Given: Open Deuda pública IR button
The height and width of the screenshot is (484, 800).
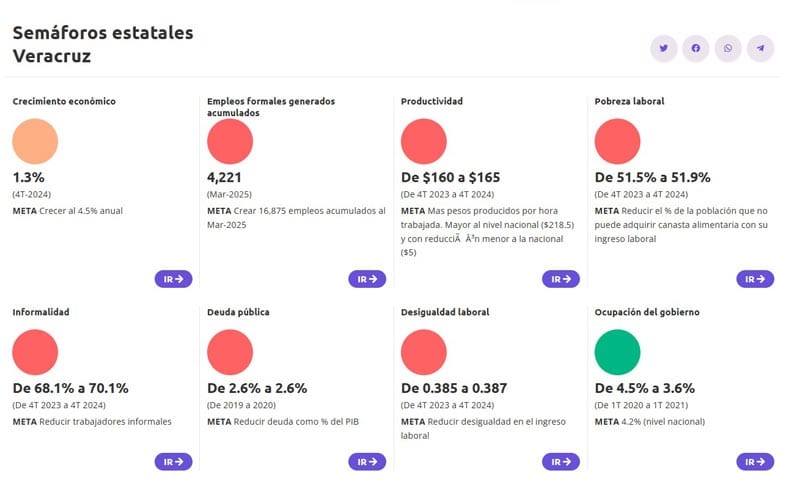Looking at the screenshot, I should point(367,462).
